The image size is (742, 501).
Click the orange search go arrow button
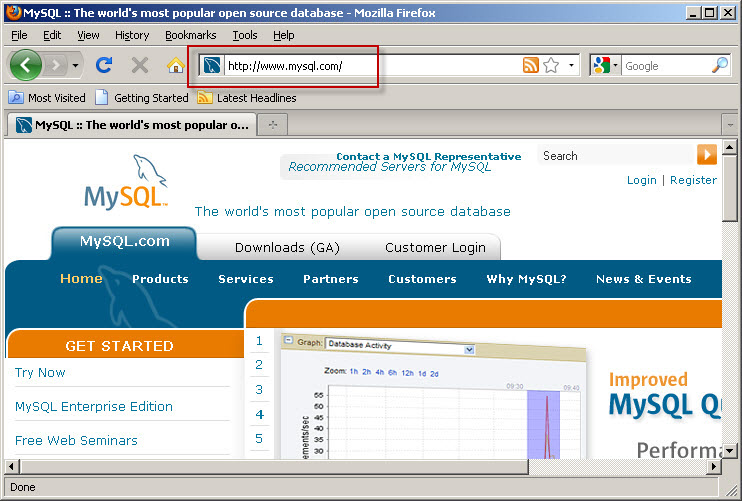(x=707, y=155)
